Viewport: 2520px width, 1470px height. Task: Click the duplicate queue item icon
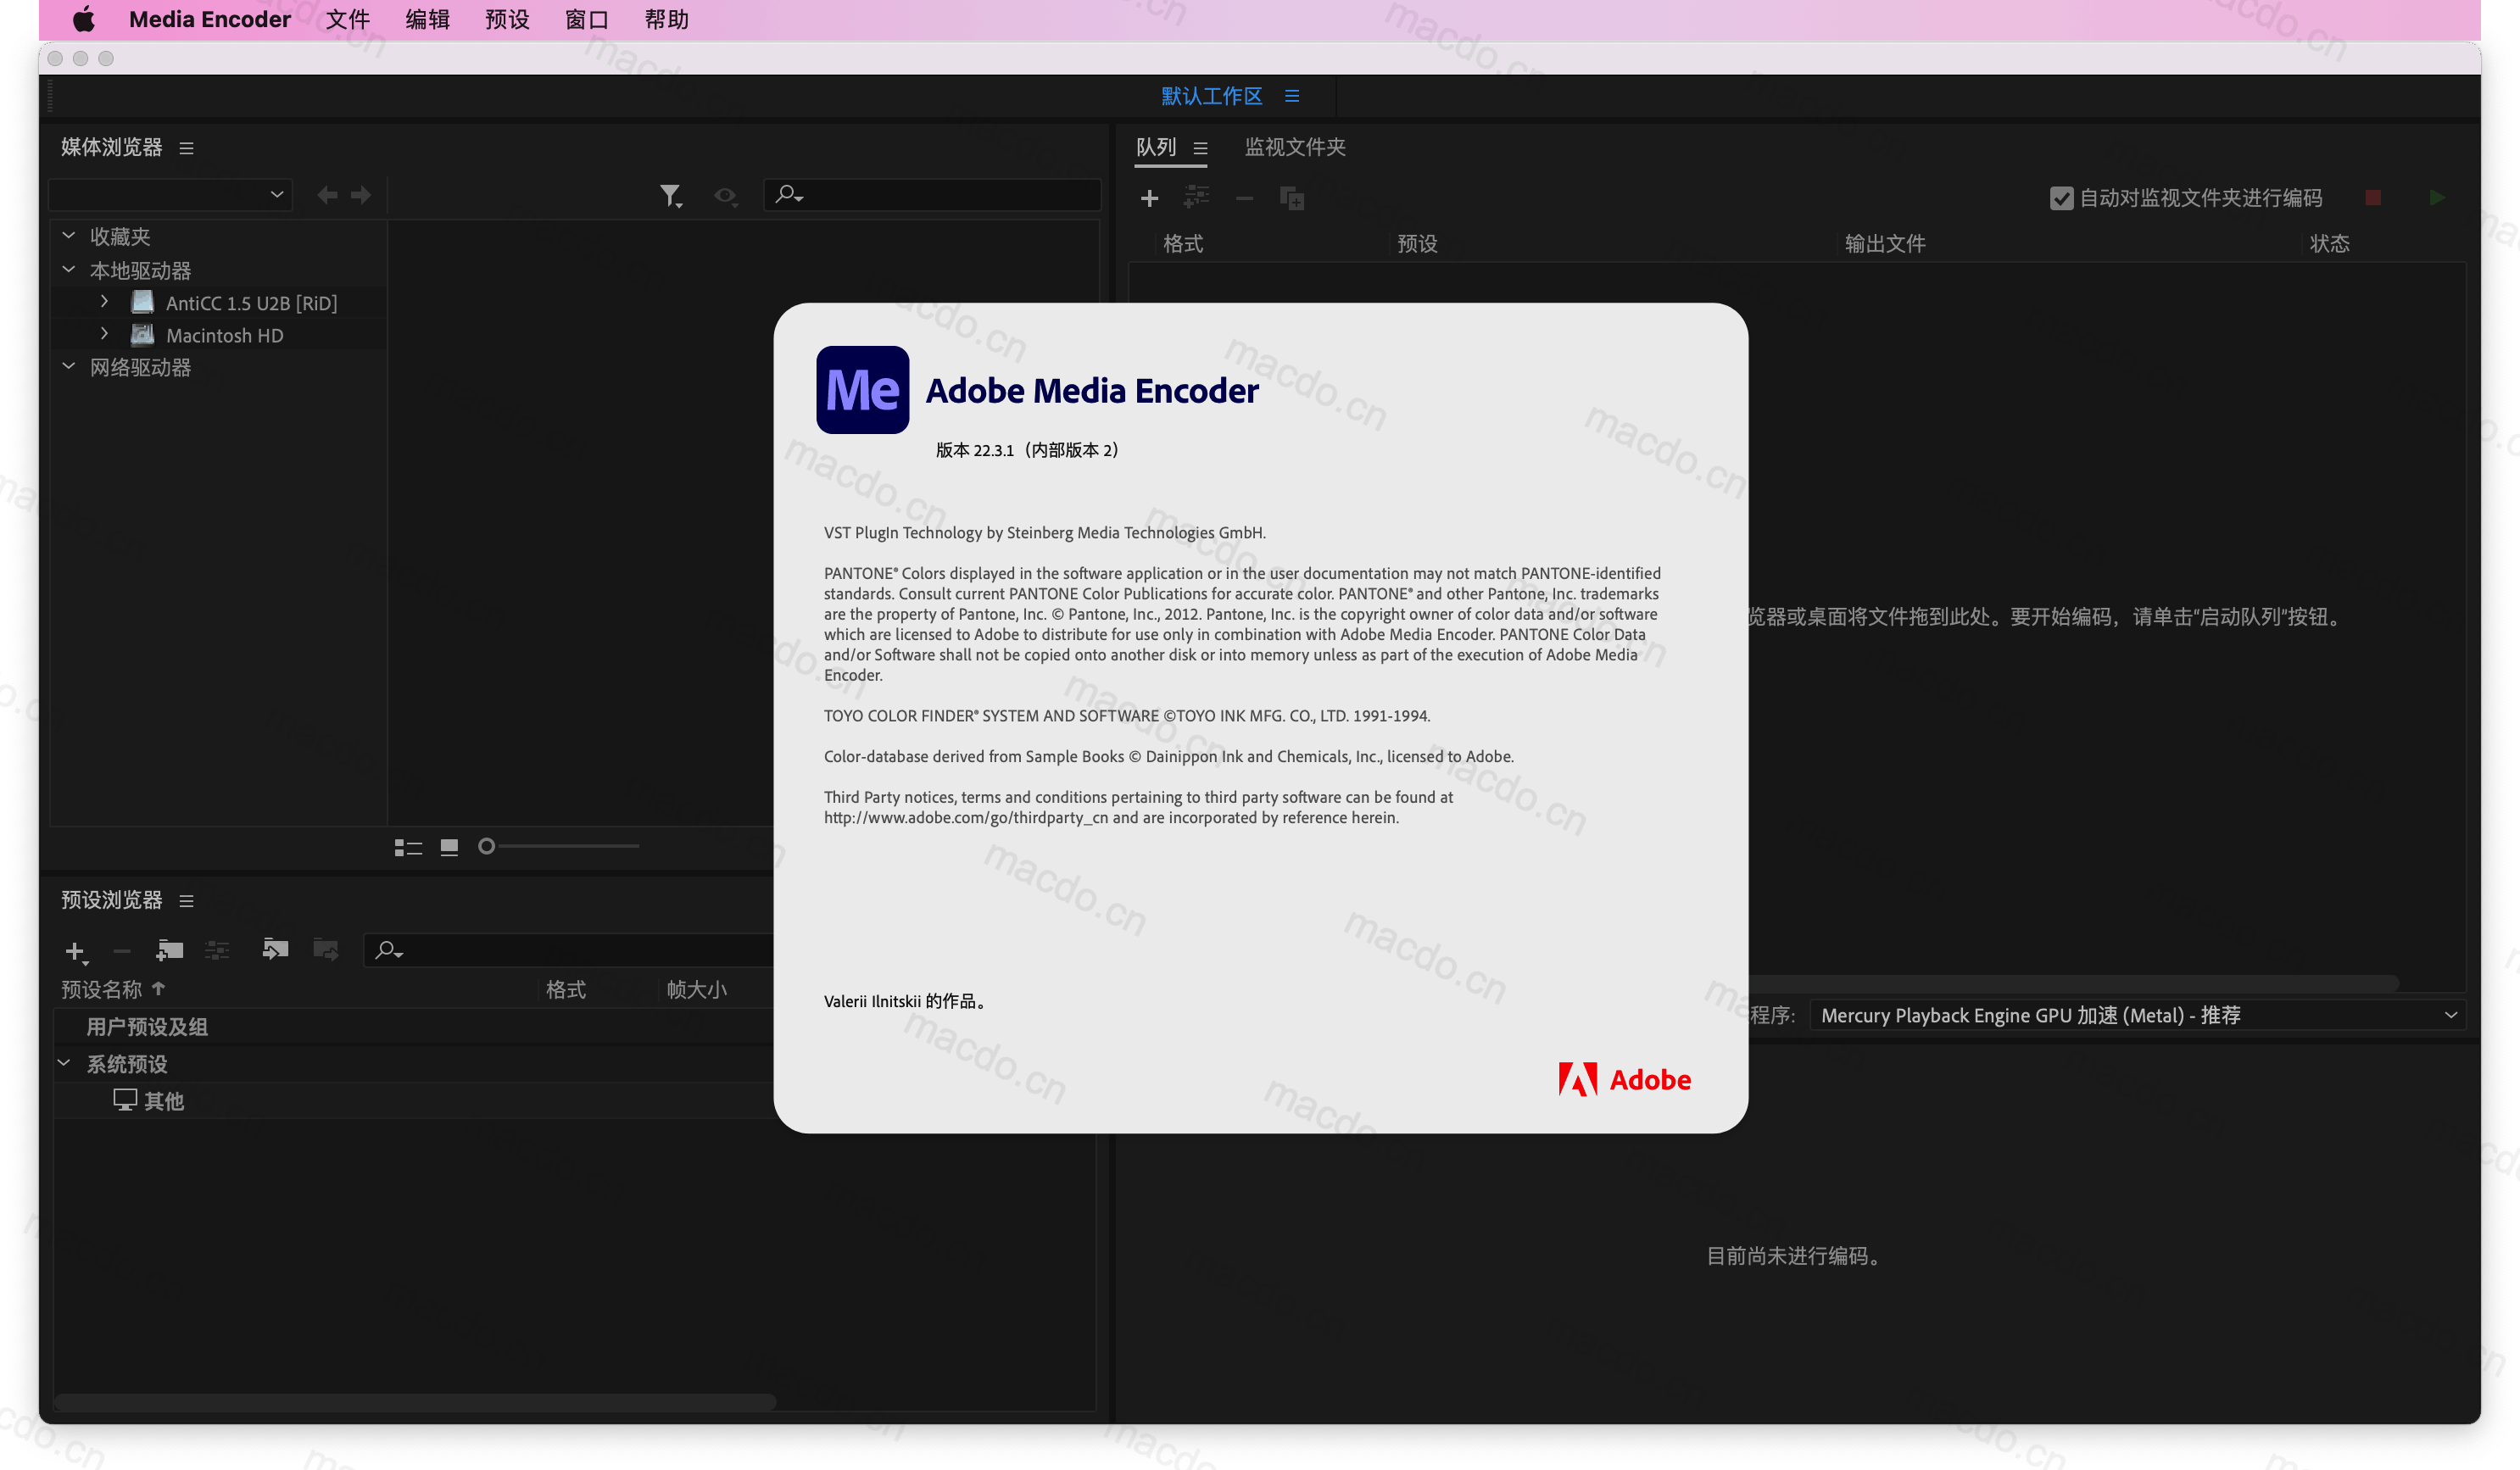tap(1292, 198)
